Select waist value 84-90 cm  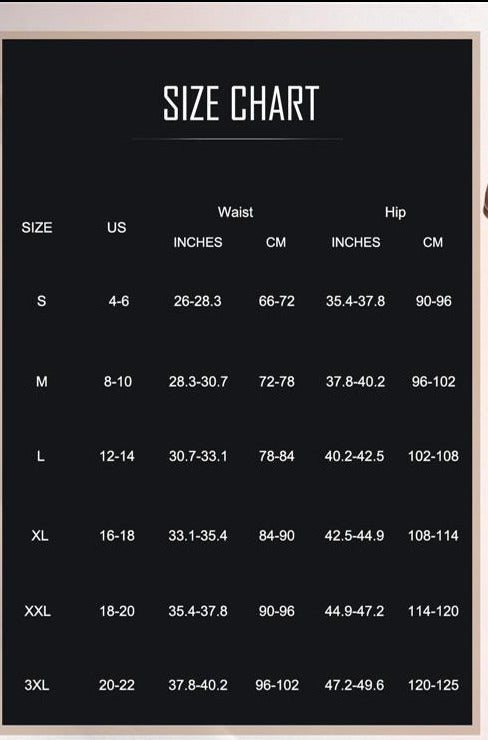click(277, 536)
